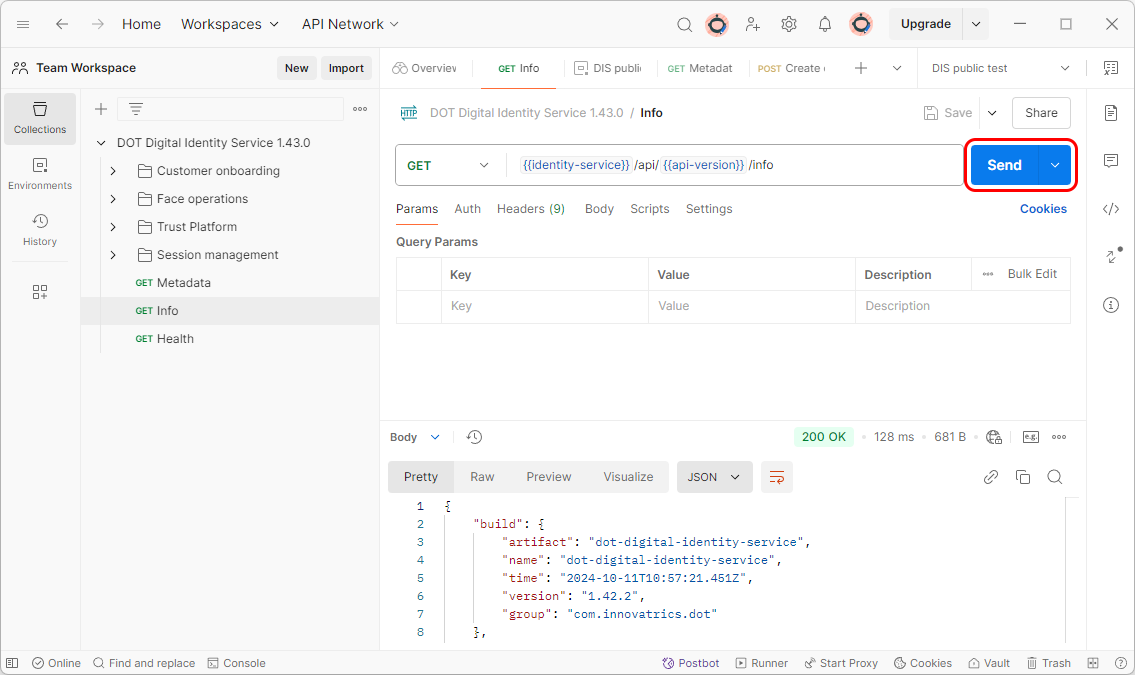
Task: Open the Cookies link under Send
Action: tap(1043, 209)
